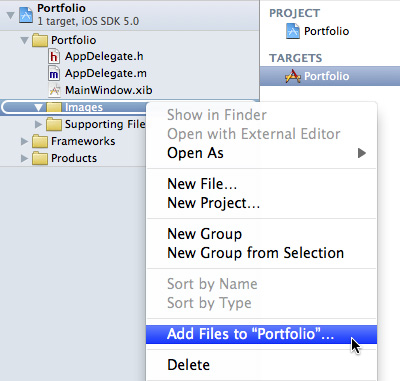Click the AppDelegate.h header file icon

54,56
